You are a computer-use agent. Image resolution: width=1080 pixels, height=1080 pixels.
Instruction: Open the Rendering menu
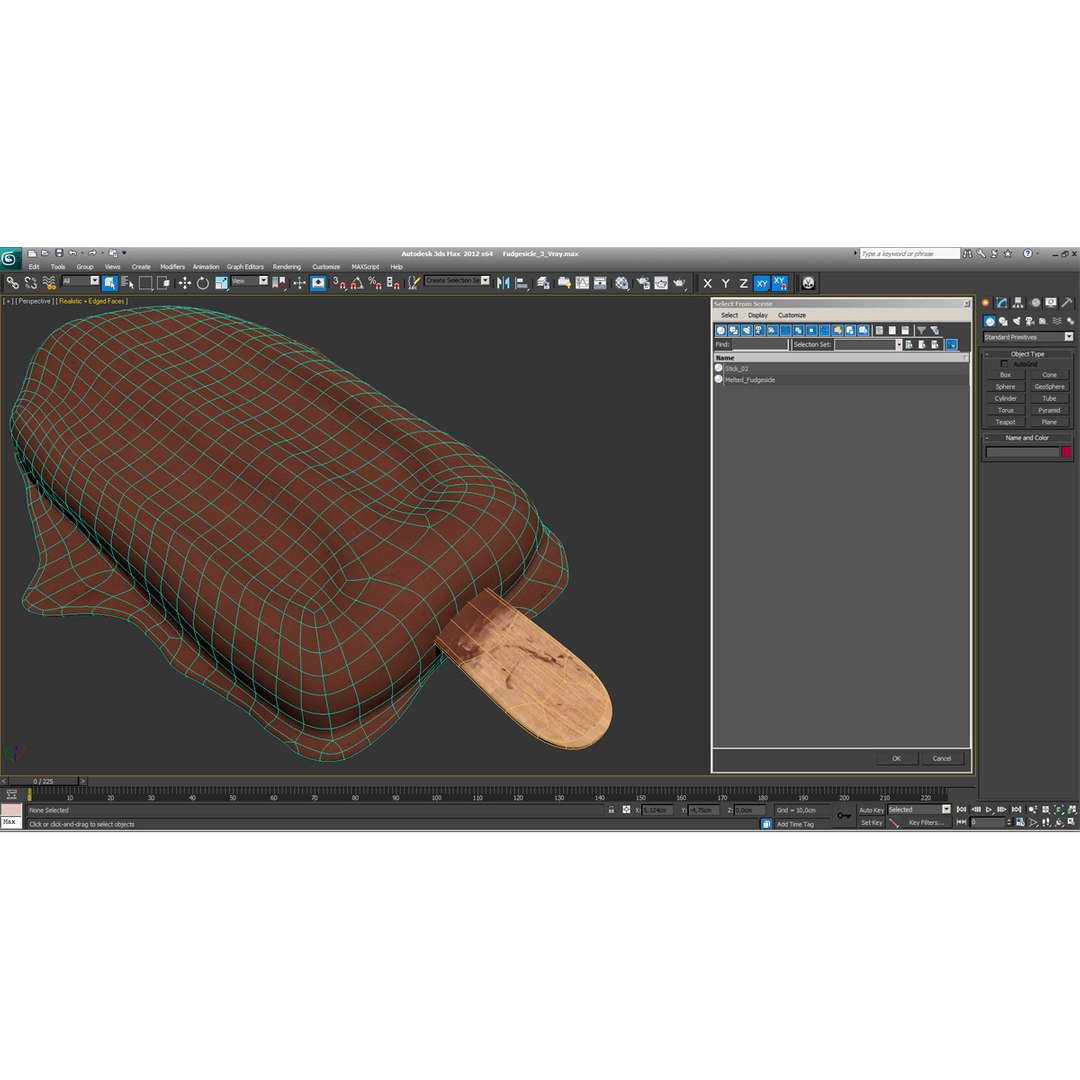287,267
